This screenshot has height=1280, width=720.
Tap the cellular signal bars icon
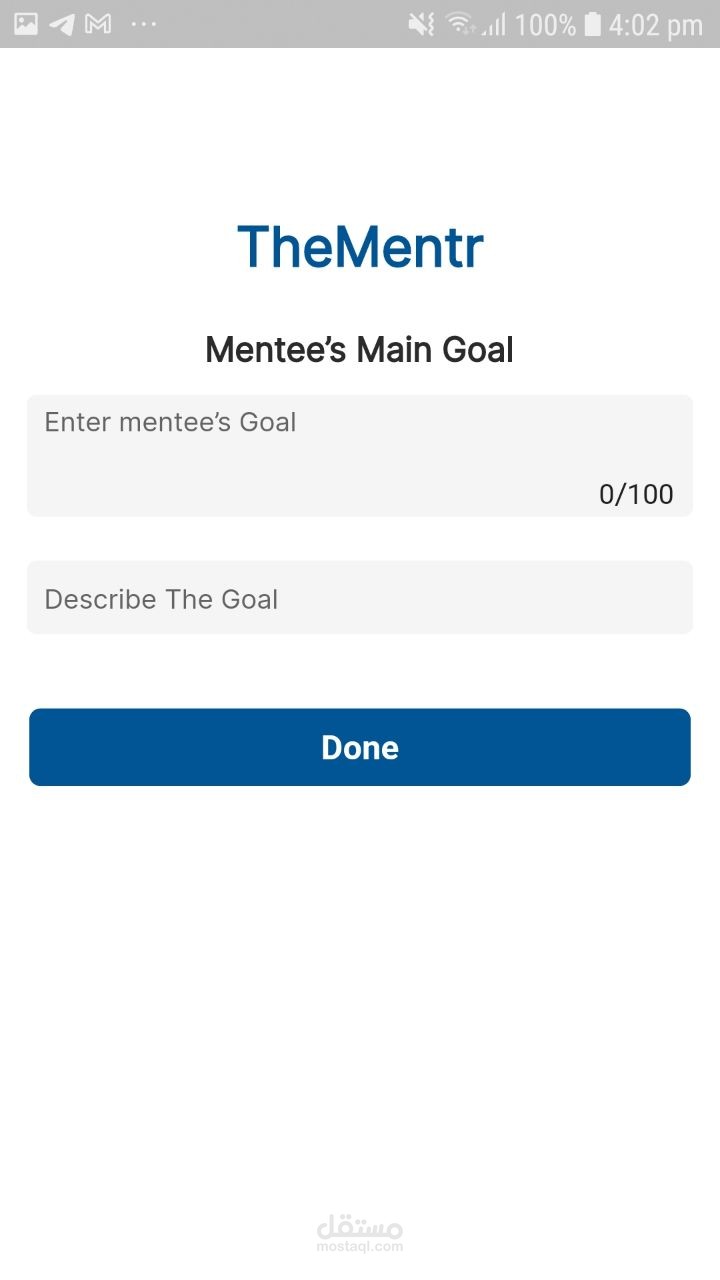[x=493, y=24]
